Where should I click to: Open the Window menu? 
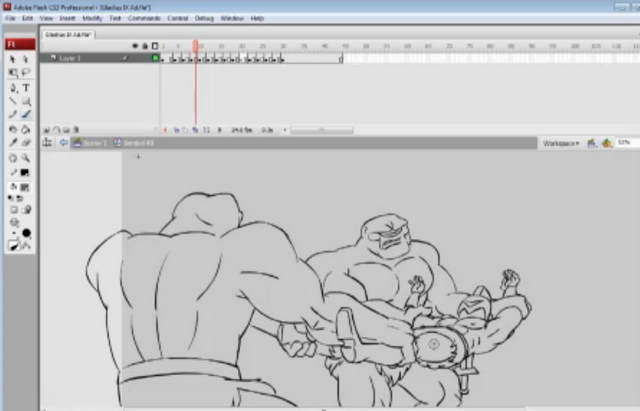pyautogui.click(x=232, y=18)
